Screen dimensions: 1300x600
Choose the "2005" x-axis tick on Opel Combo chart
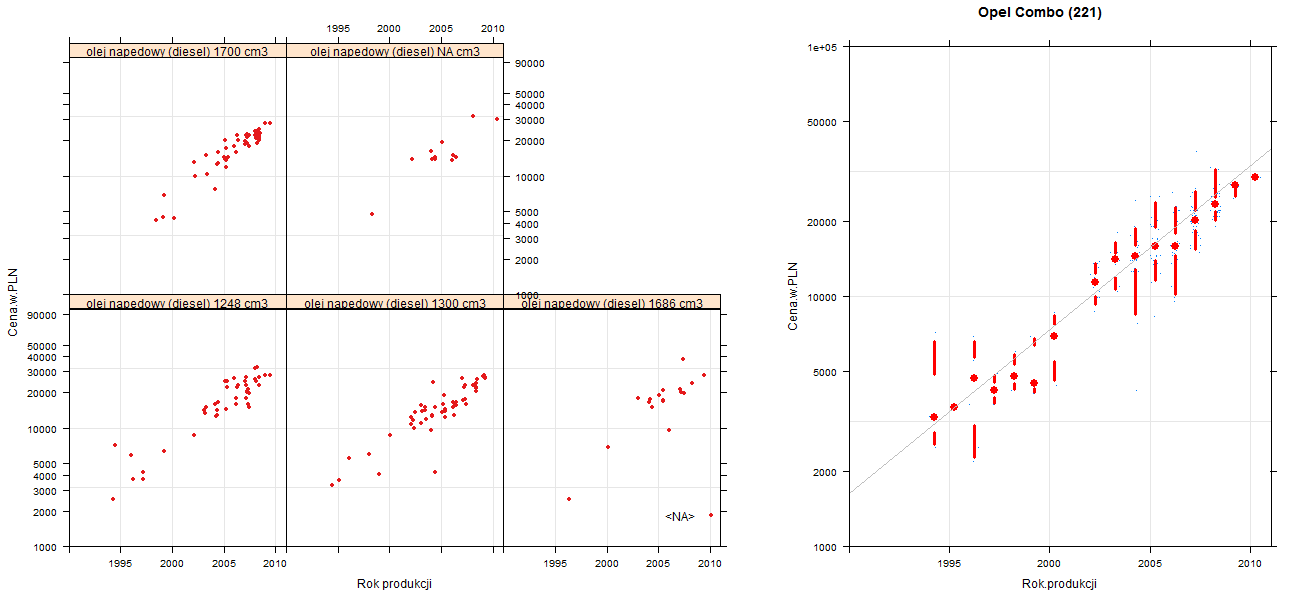pos(1149,563)
